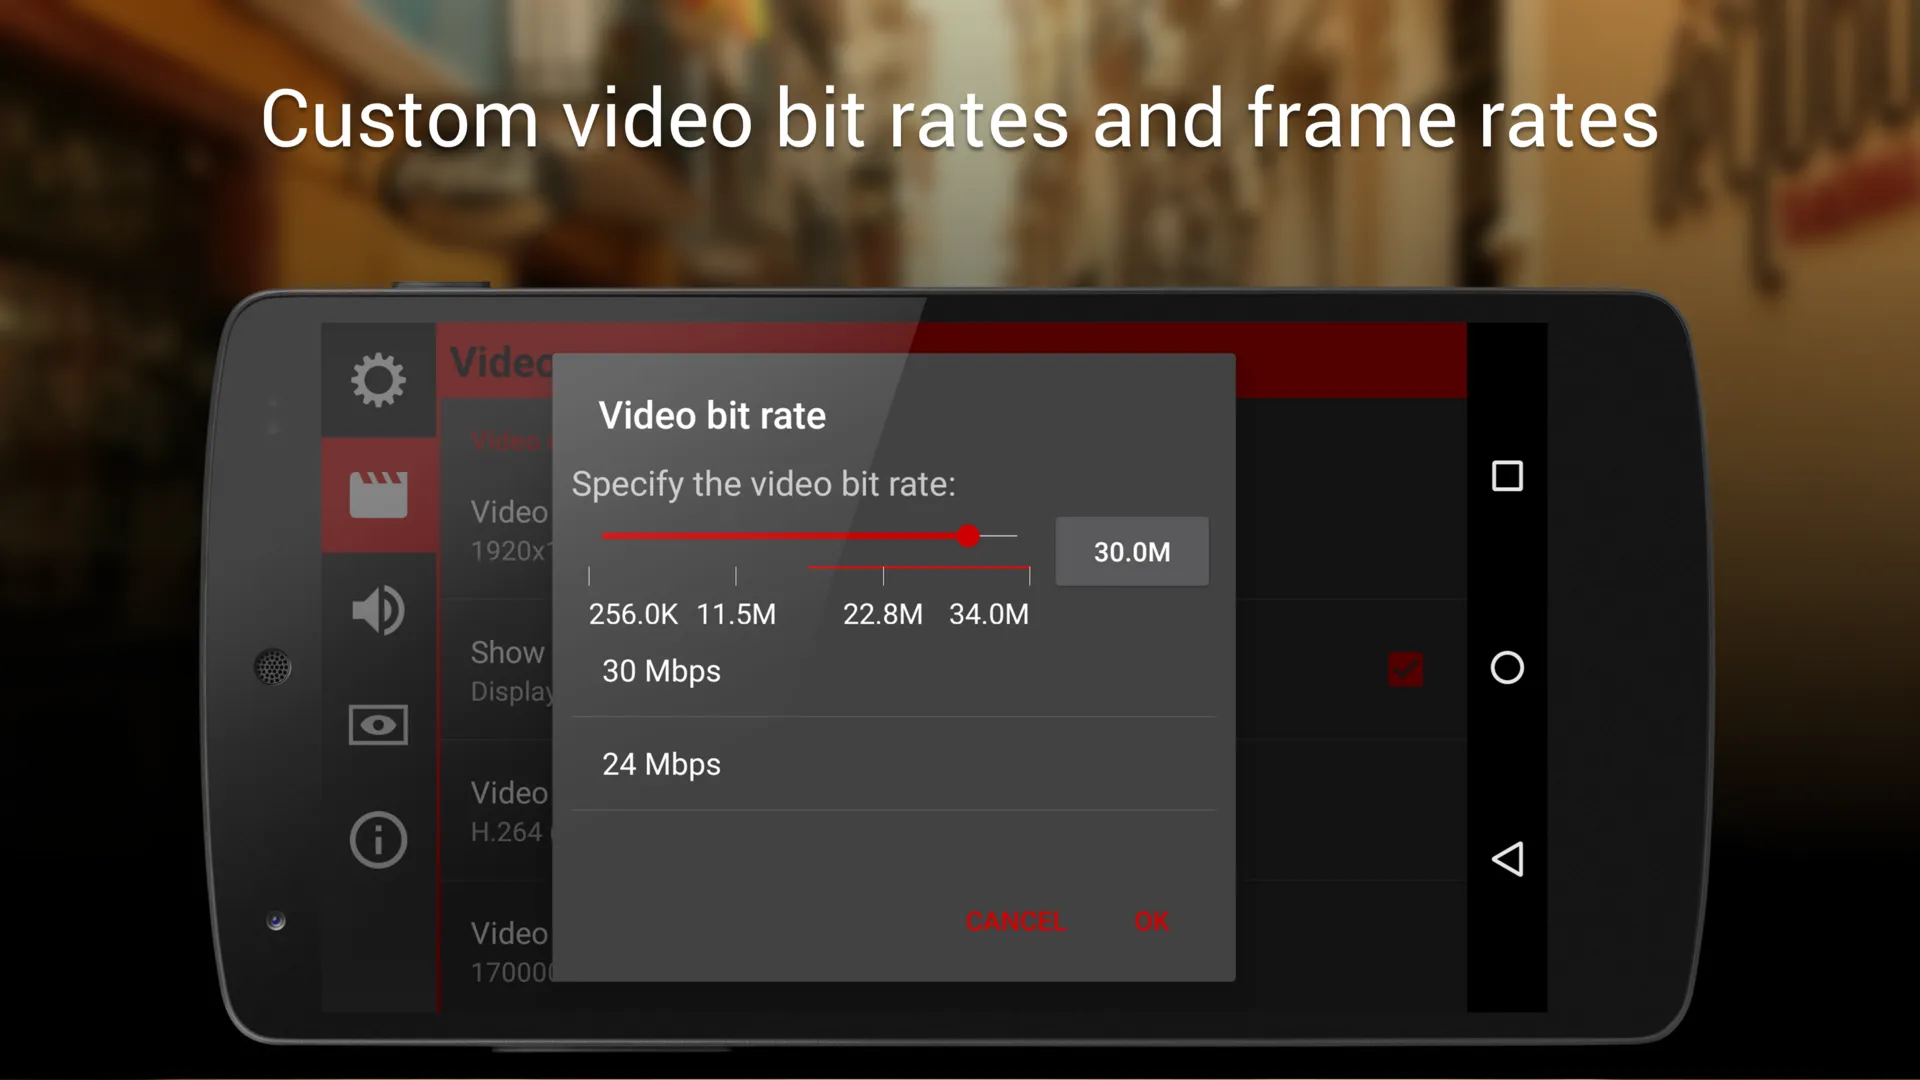This screenshot has width=1920, height=1080.
Task: Tap the info icon
Action: point(378,841)
